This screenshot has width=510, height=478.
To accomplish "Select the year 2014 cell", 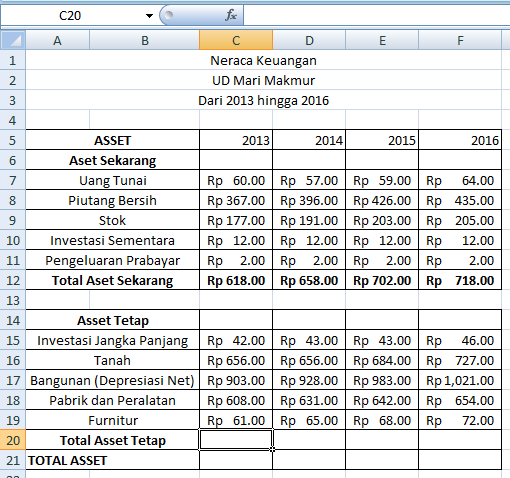I will coord(309,140).
